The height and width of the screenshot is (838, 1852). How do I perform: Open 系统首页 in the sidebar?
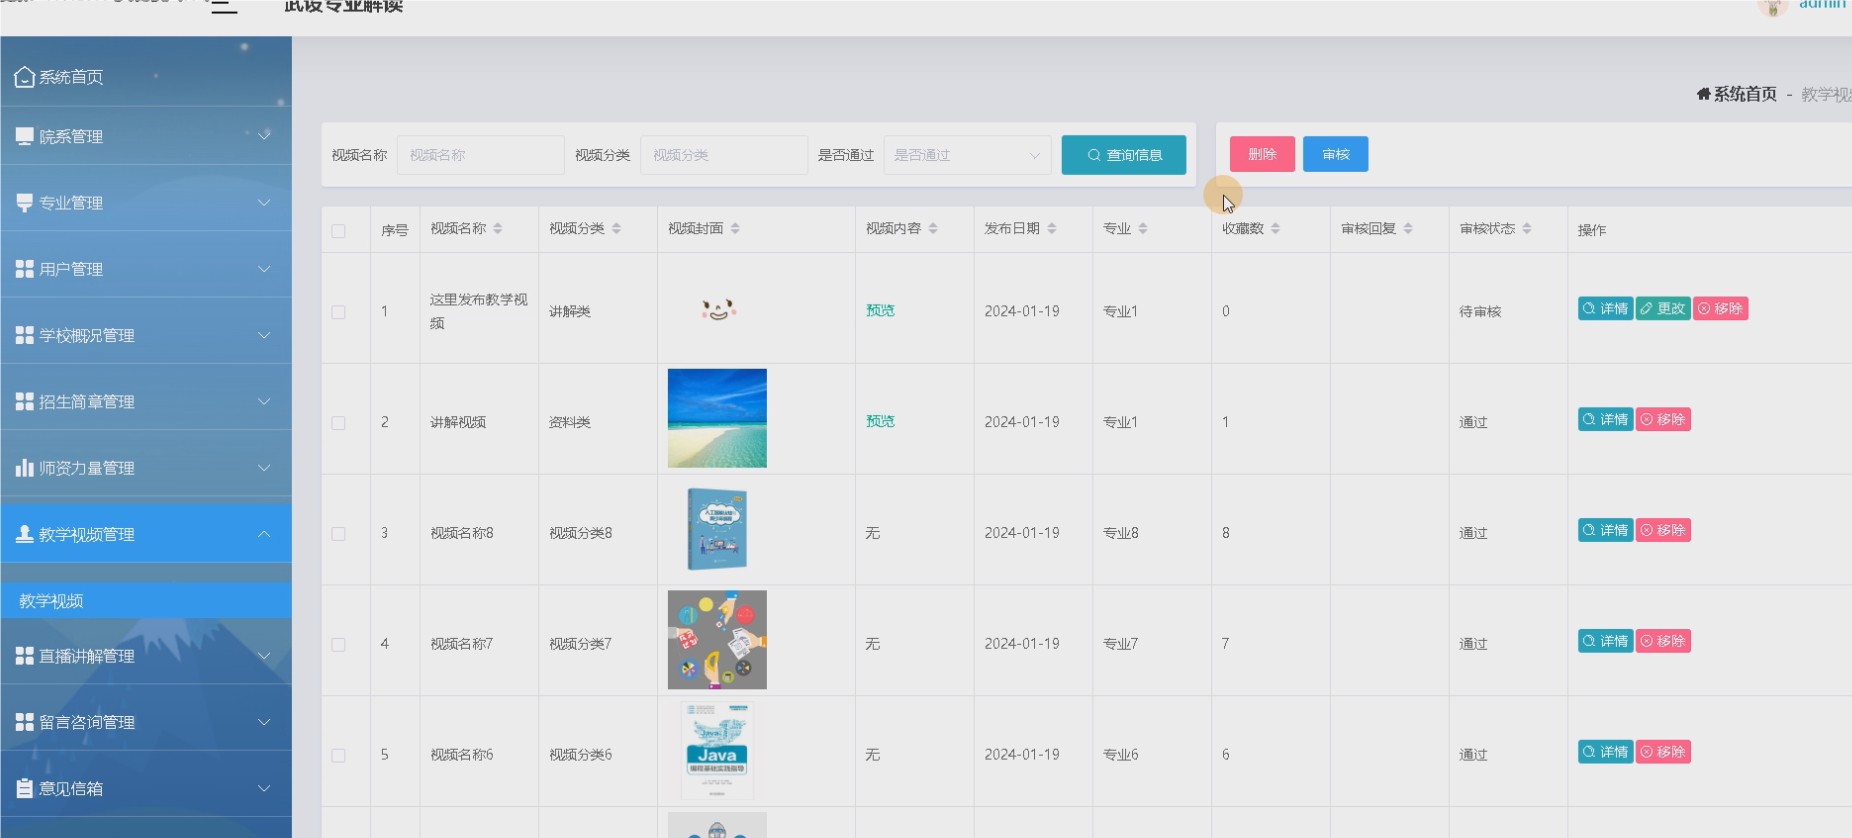[x=71, y=77]
